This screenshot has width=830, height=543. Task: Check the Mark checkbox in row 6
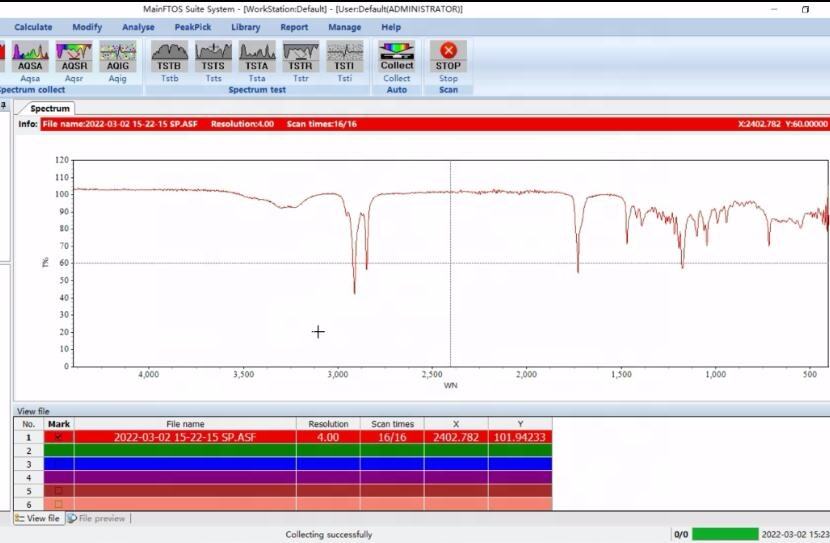(59, 504)
